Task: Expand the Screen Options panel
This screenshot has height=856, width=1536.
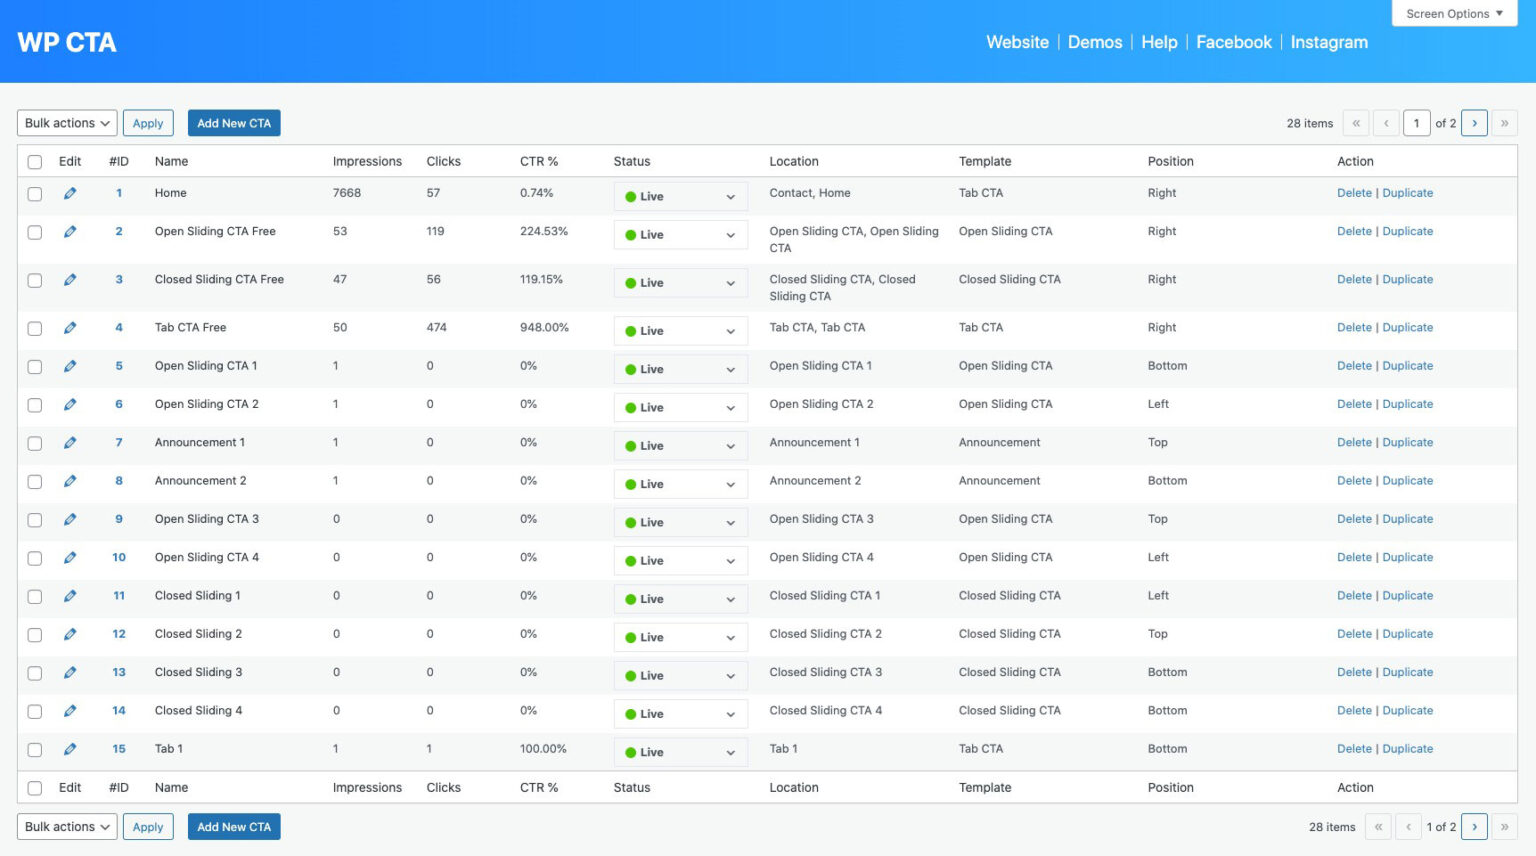Action: click(x=1452, y=13)
